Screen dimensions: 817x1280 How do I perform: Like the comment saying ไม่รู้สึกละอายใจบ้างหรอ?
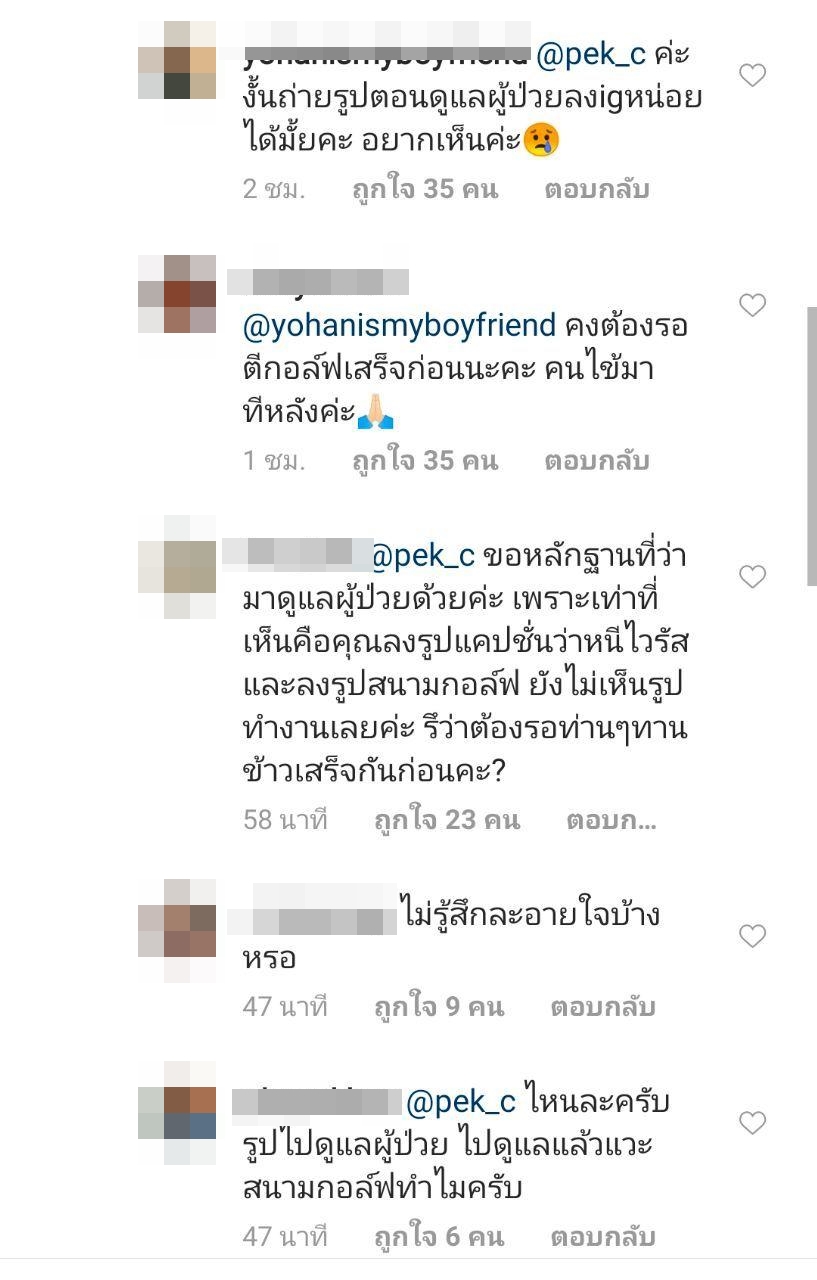[752, 936]
